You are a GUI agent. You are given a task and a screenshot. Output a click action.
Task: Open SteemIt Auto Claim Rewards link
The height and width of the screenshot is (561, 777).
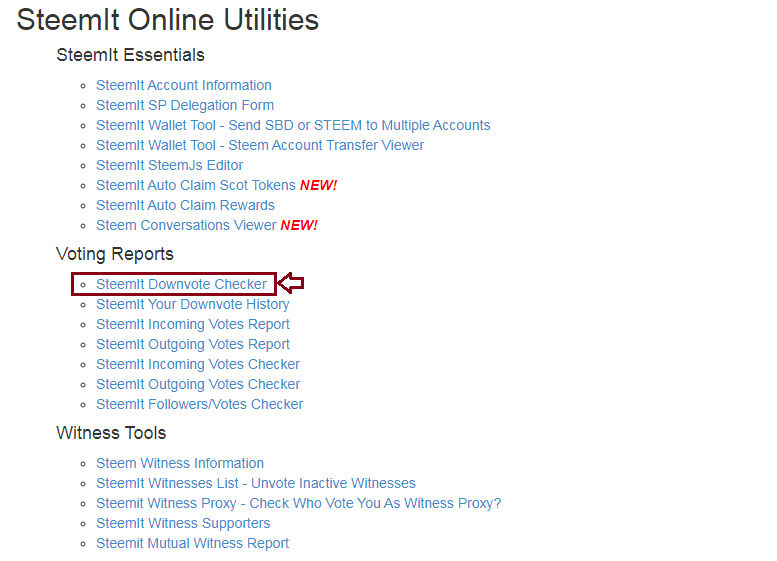coord(185,205)
